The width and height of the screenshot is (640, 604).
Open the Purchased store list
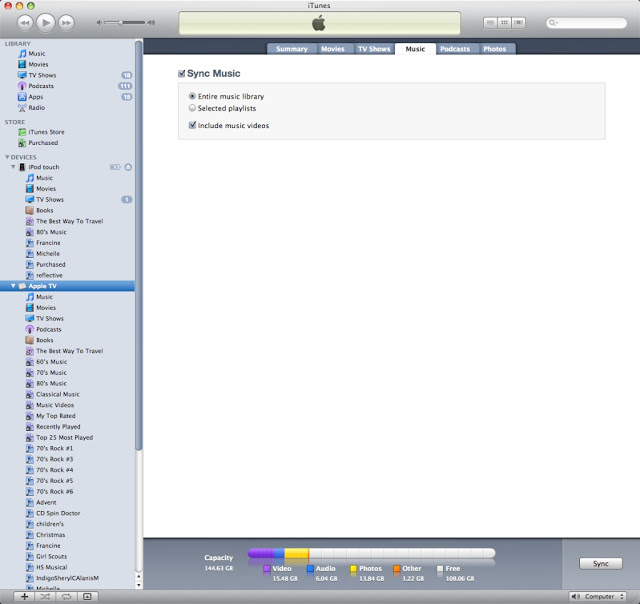point(43,143)
